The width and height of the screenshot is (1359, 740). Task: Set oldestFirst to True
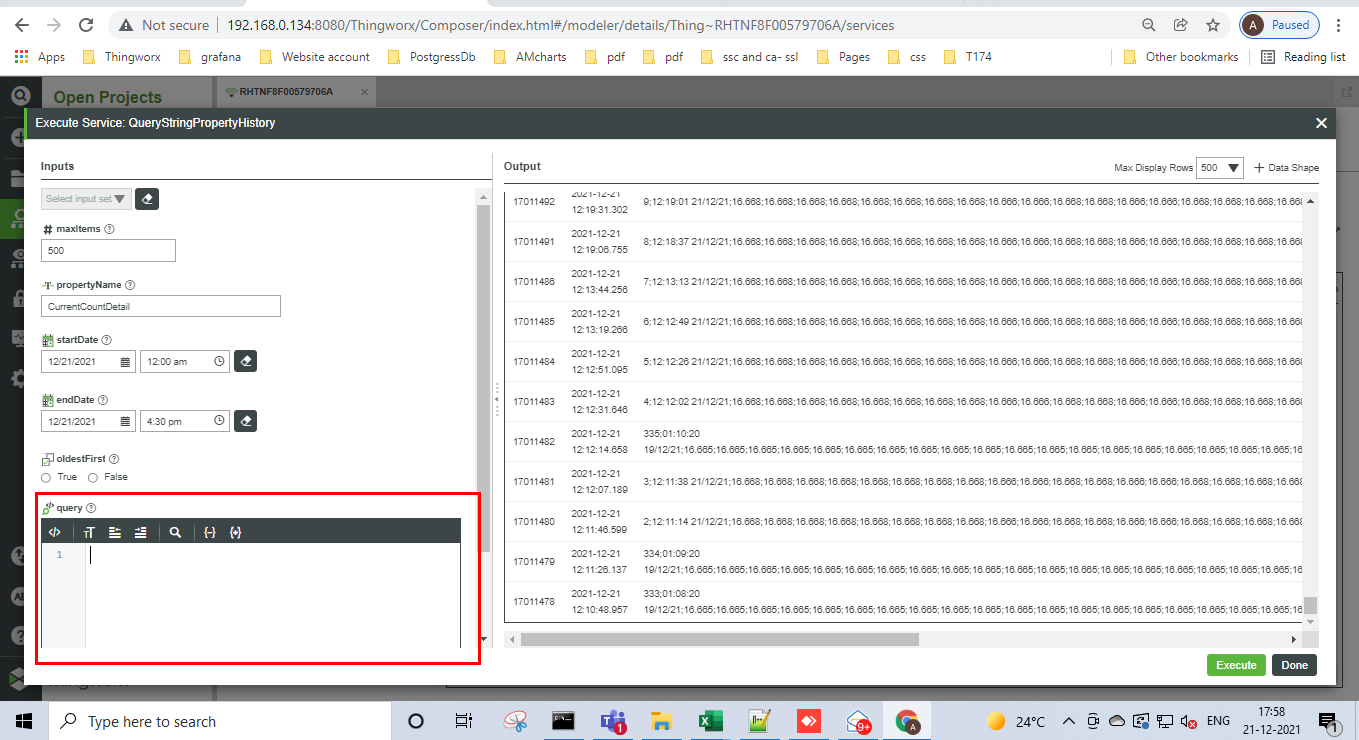click(x=46, y=478)
